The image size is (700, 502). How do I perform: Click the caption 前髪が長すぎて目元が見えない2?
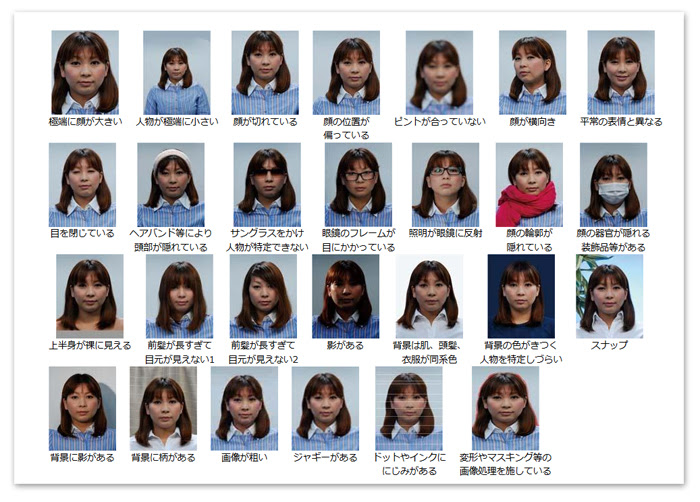click(263, 352)
